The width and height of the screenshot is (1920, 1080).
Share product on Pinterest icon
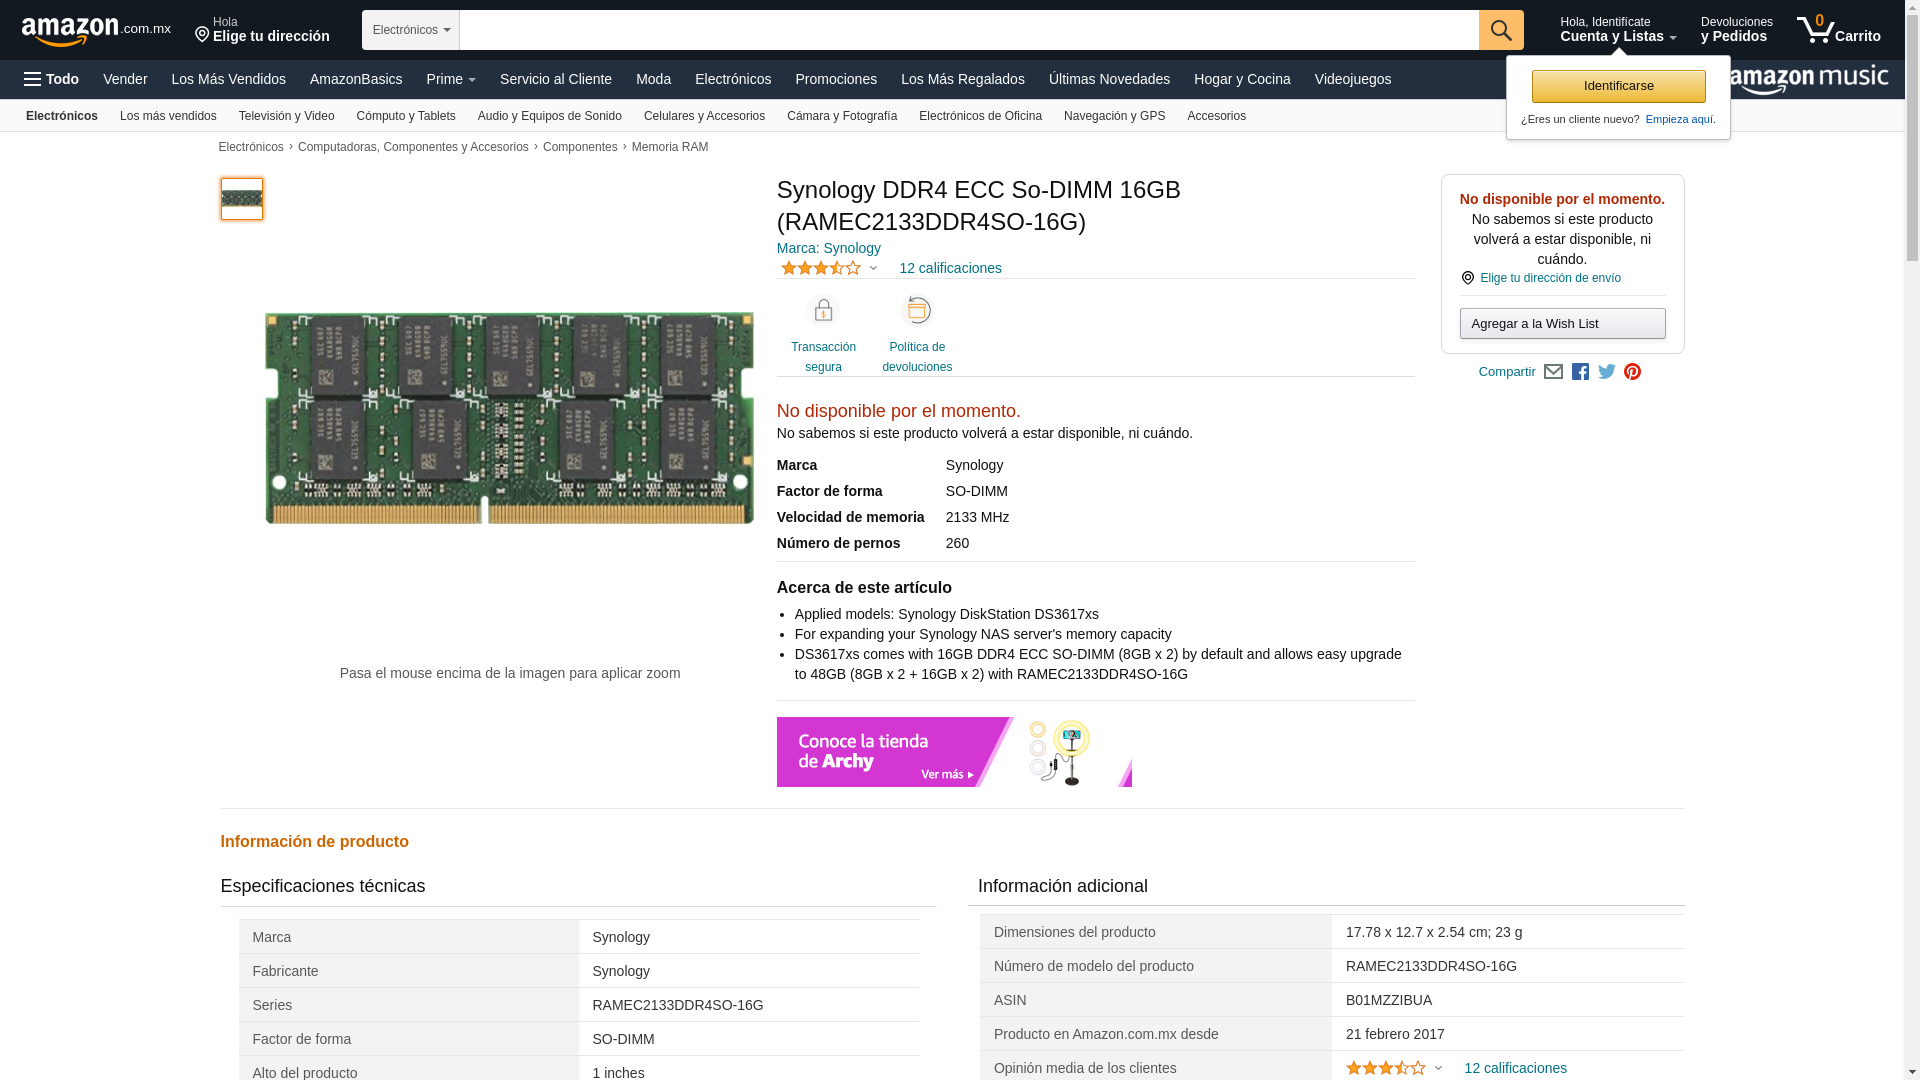[1633, 372]
